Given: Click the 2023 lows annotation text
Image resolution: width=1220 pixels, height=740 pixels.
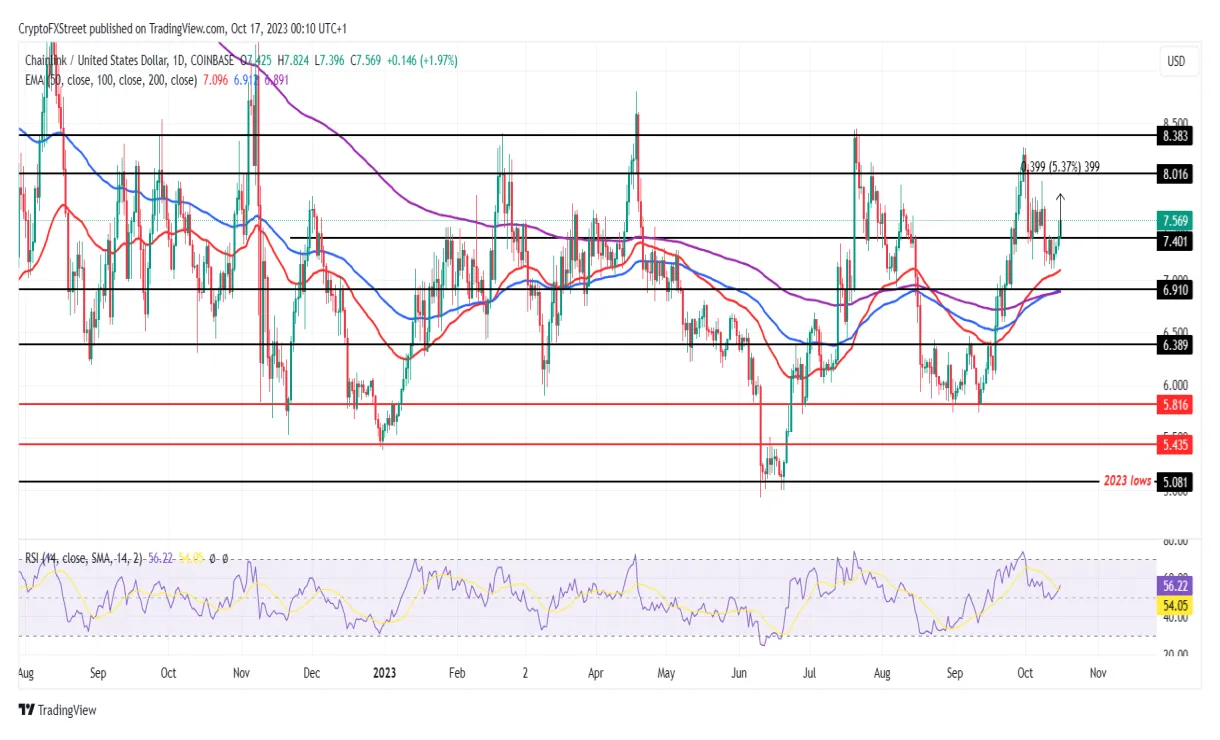Looking at the screenshot, I should (x=1125, y=481).
